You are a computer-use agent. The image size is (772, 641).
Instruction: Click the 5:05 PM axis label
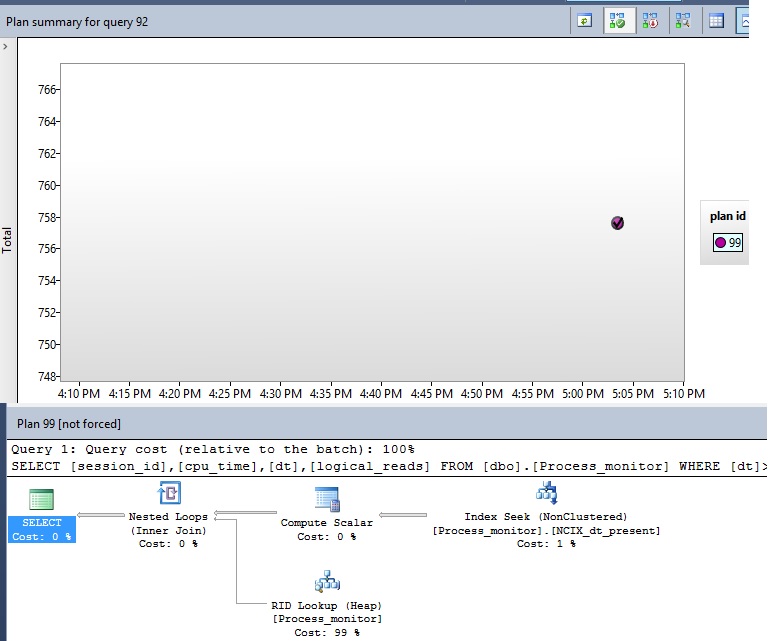pos(633,394)
